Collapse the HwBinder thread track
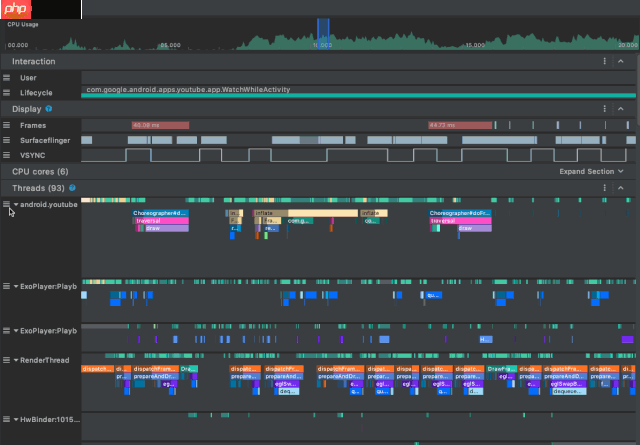The width and height of the screenshot is (640, 445). tap(16, 419)
